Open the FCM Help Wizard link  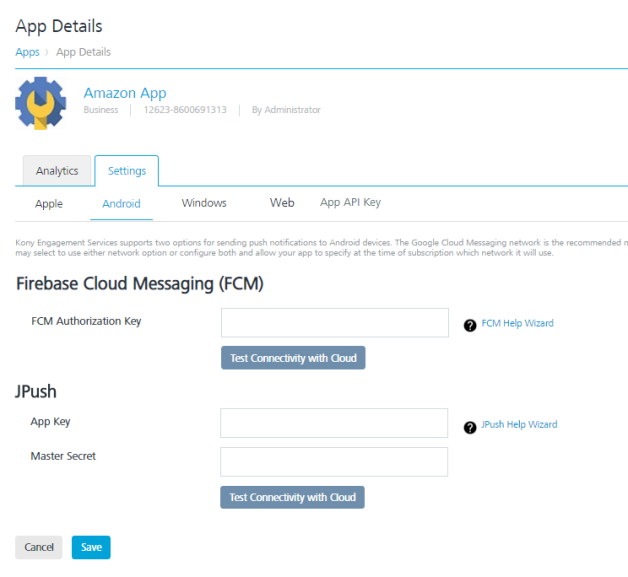[x=517, y=323]
